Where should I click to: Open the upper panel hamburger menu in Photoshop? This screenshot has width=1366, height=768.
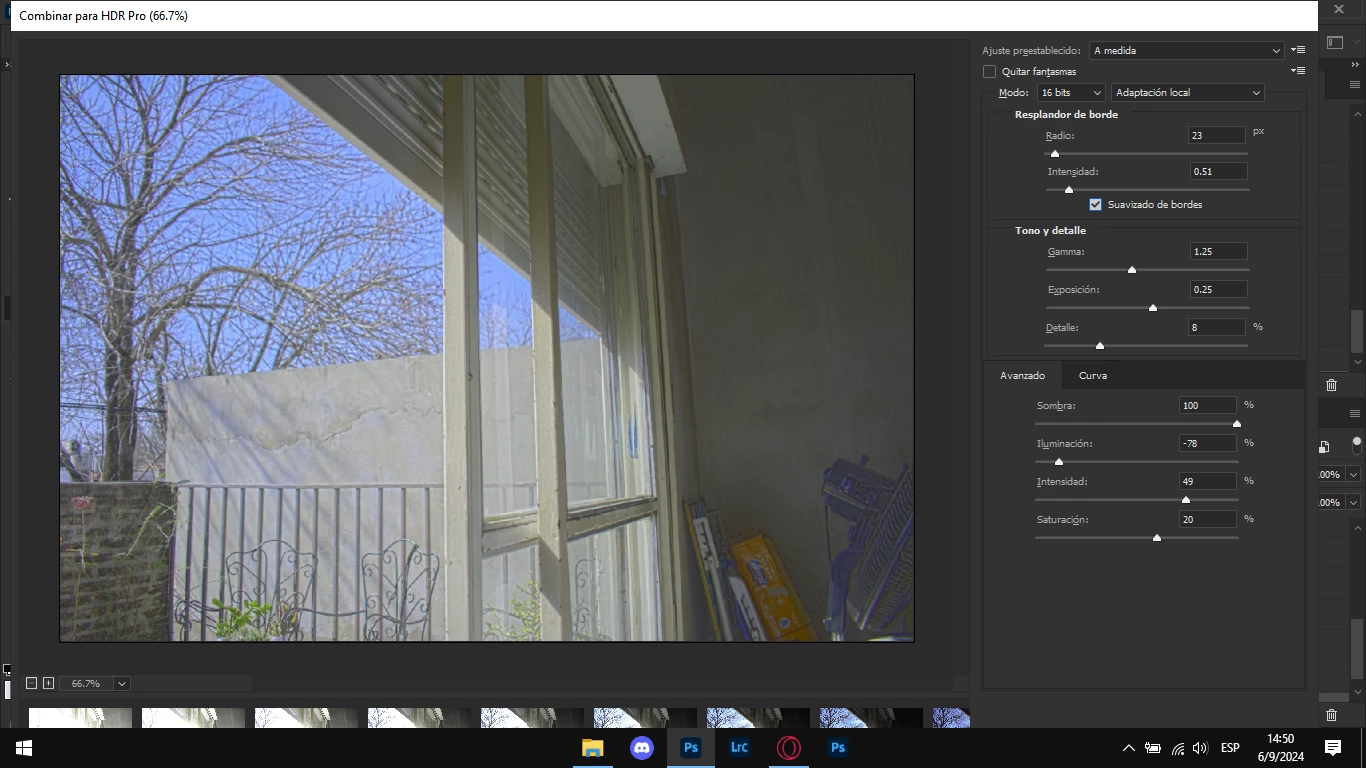(1354, 86)
